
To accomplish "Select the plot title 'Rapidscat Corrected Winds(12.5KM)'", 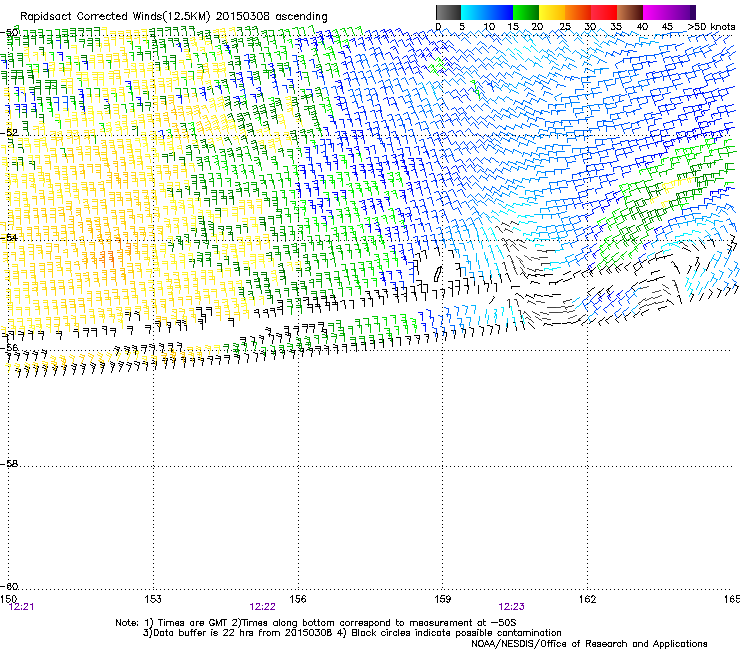I will pyautogui.click(x=115, y=17).
